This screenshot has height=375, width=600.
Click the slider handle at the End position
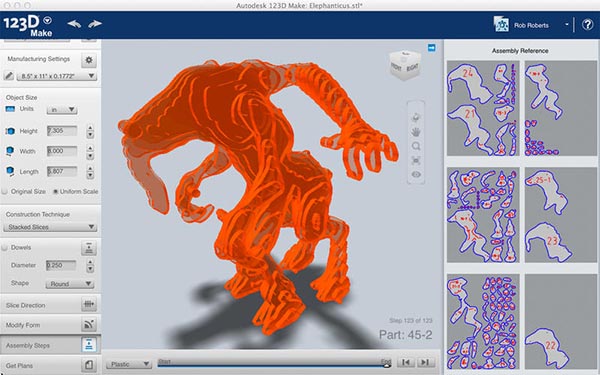point(387,365)
